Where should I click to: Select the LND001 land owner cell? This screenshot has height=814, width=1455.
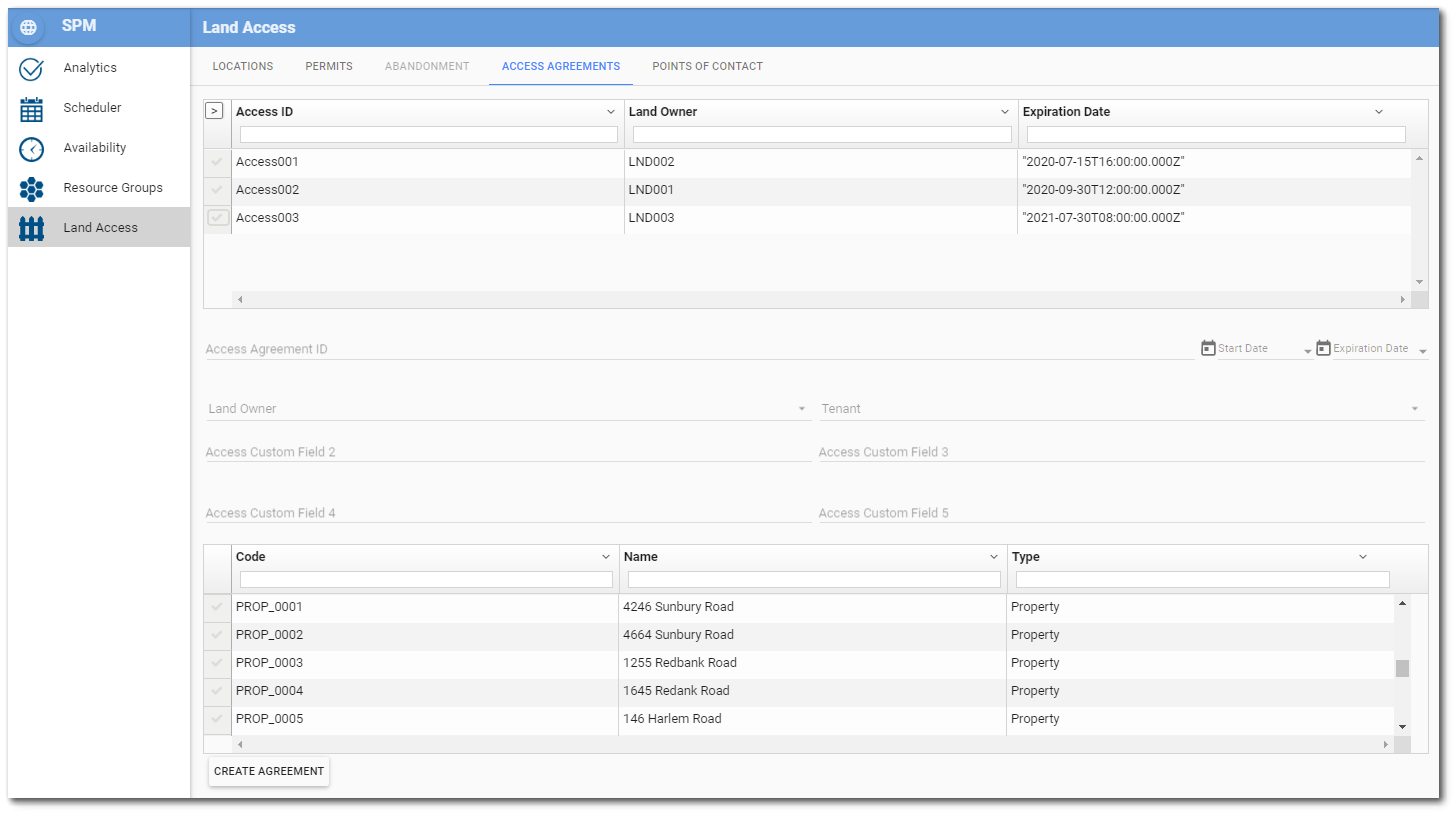coord(821,190)
